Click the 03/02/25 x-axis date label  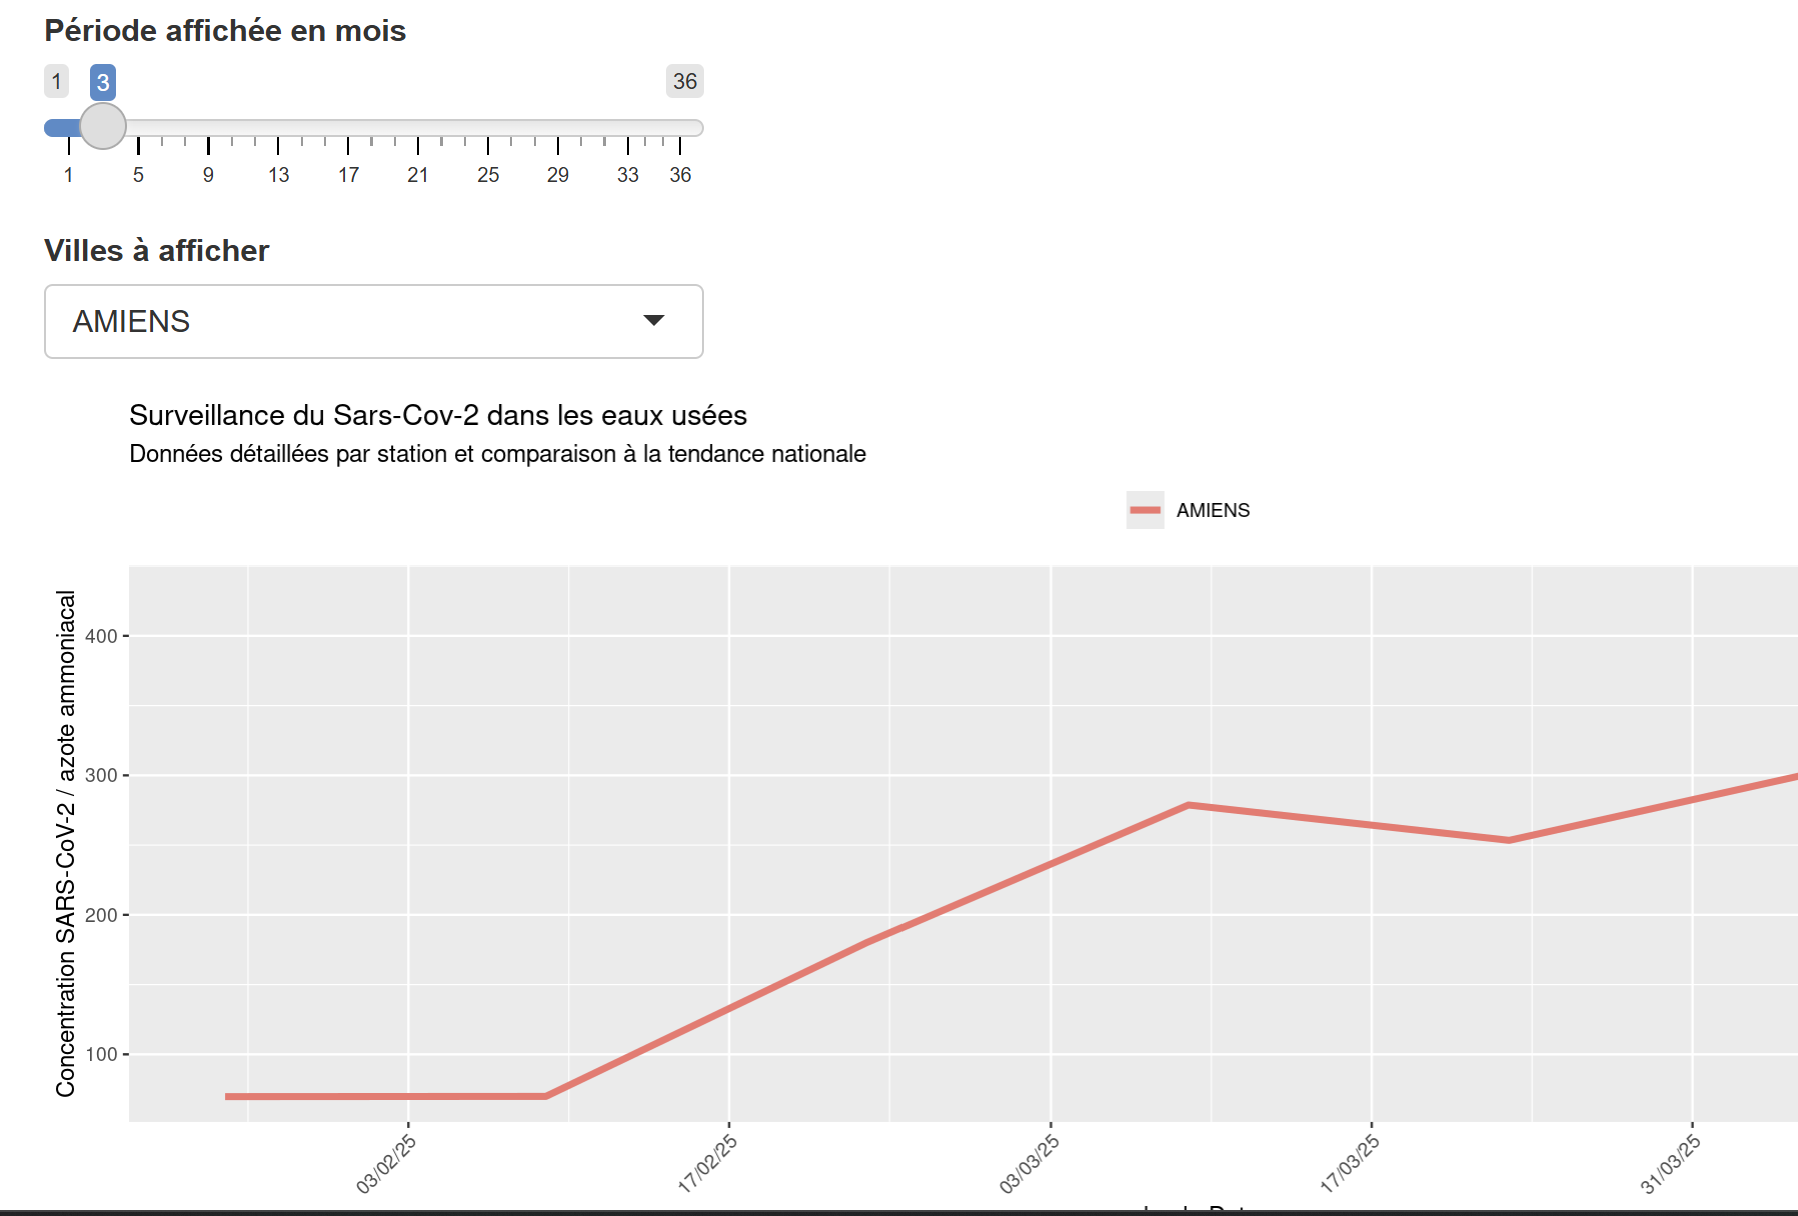coord(386,1165)
